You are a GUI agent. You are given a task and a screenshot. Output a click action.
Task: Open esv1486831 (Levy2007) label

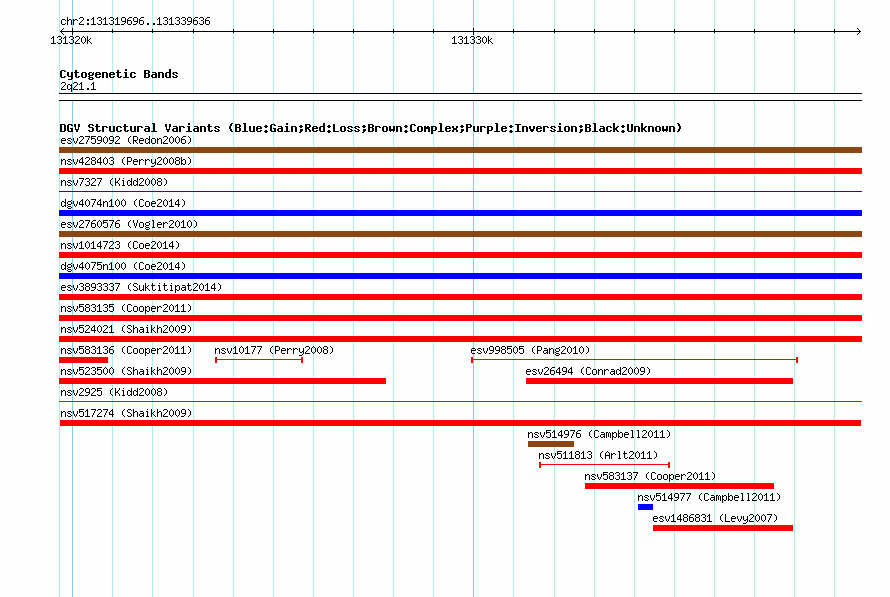tap(715, 518)
